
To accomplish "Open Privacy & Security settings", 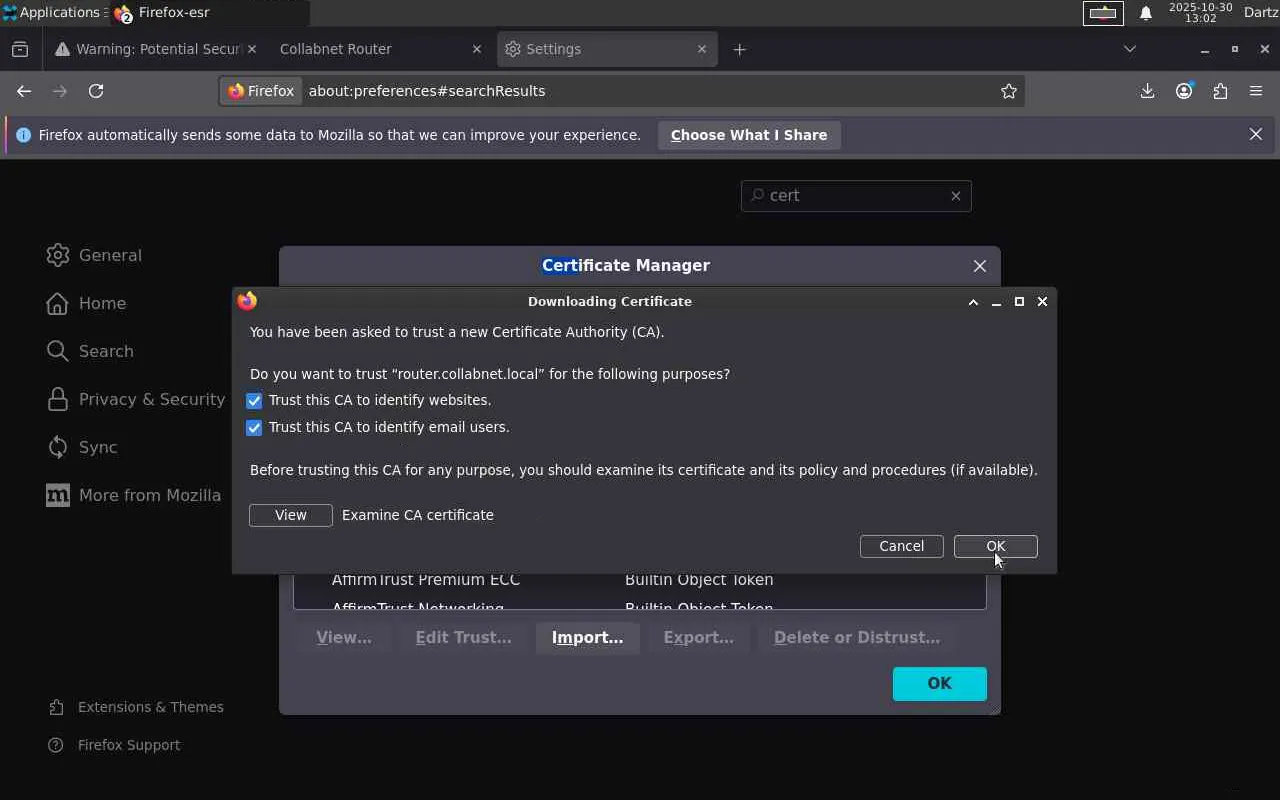I will point(136,399).
